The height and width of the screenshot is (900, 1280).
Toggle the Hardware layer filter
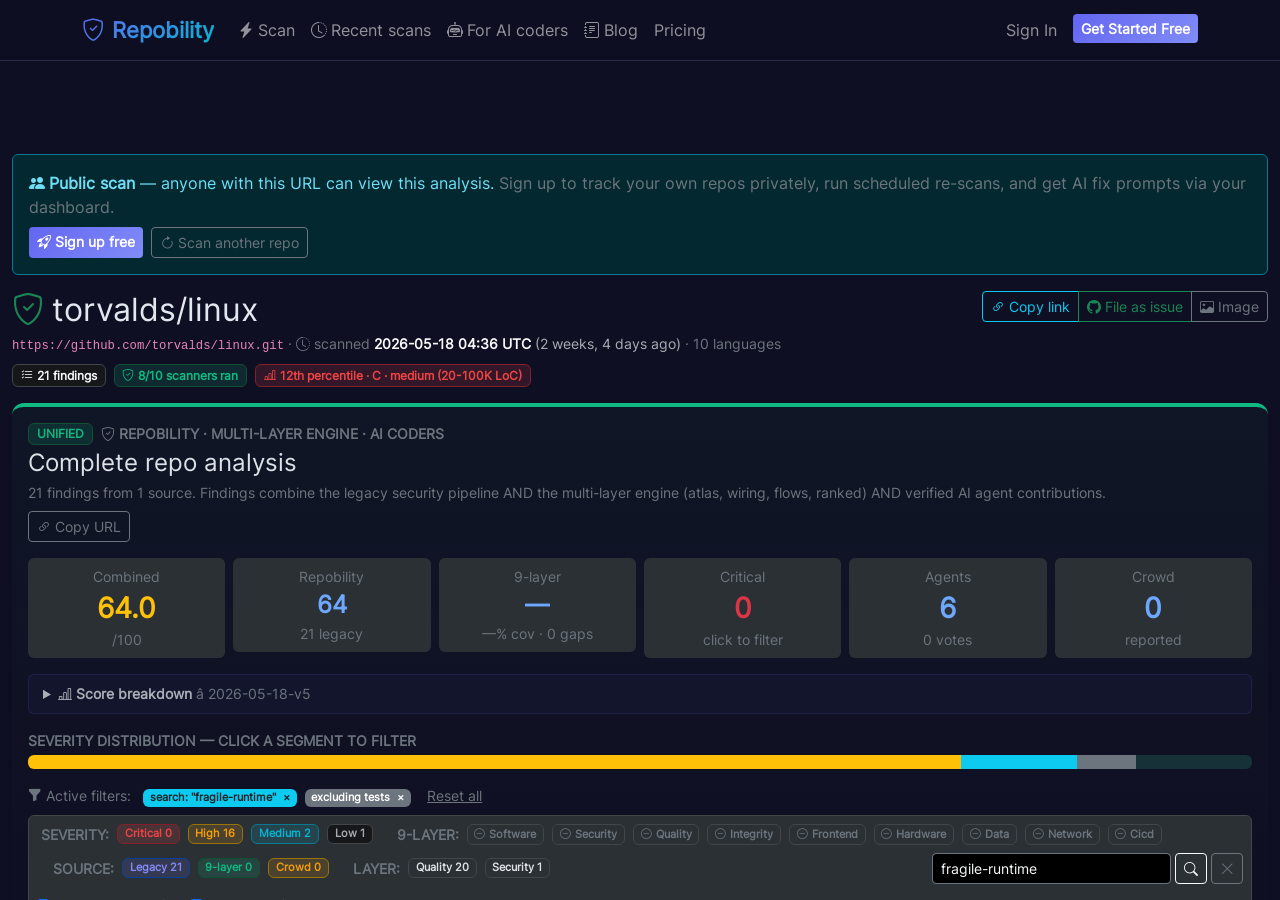point(914,834)
